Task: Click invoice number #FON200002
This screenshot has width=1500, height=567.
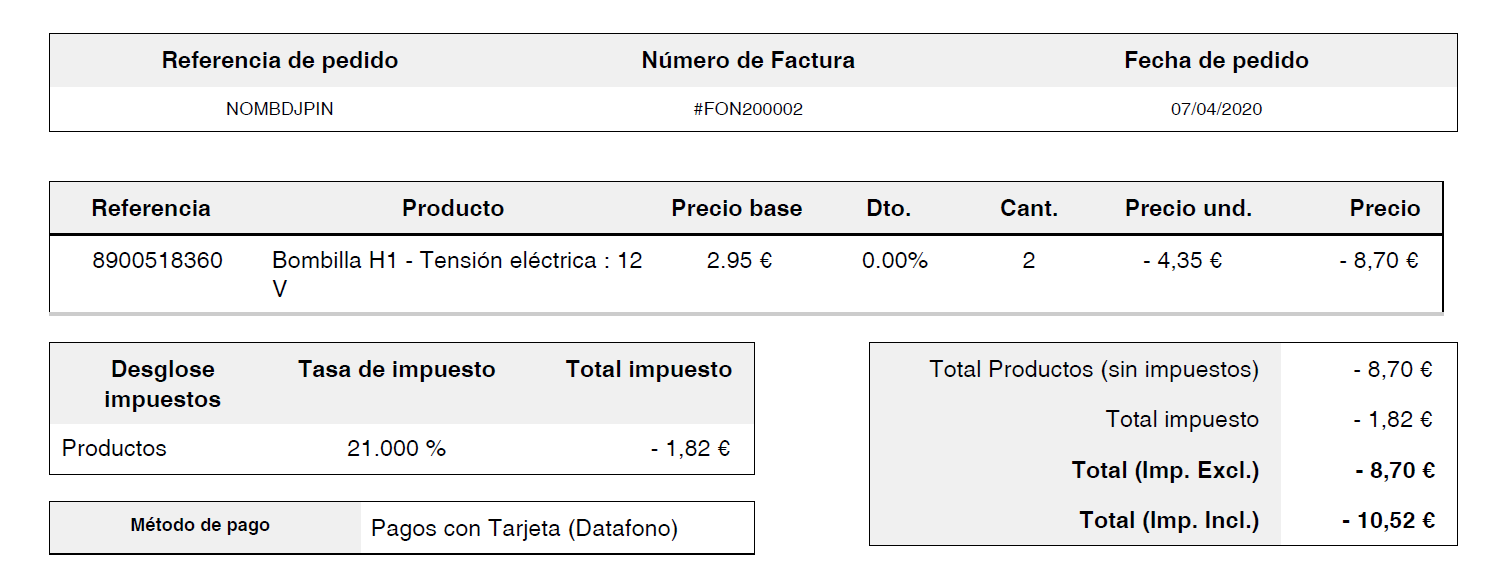Action: coord(748,109)
